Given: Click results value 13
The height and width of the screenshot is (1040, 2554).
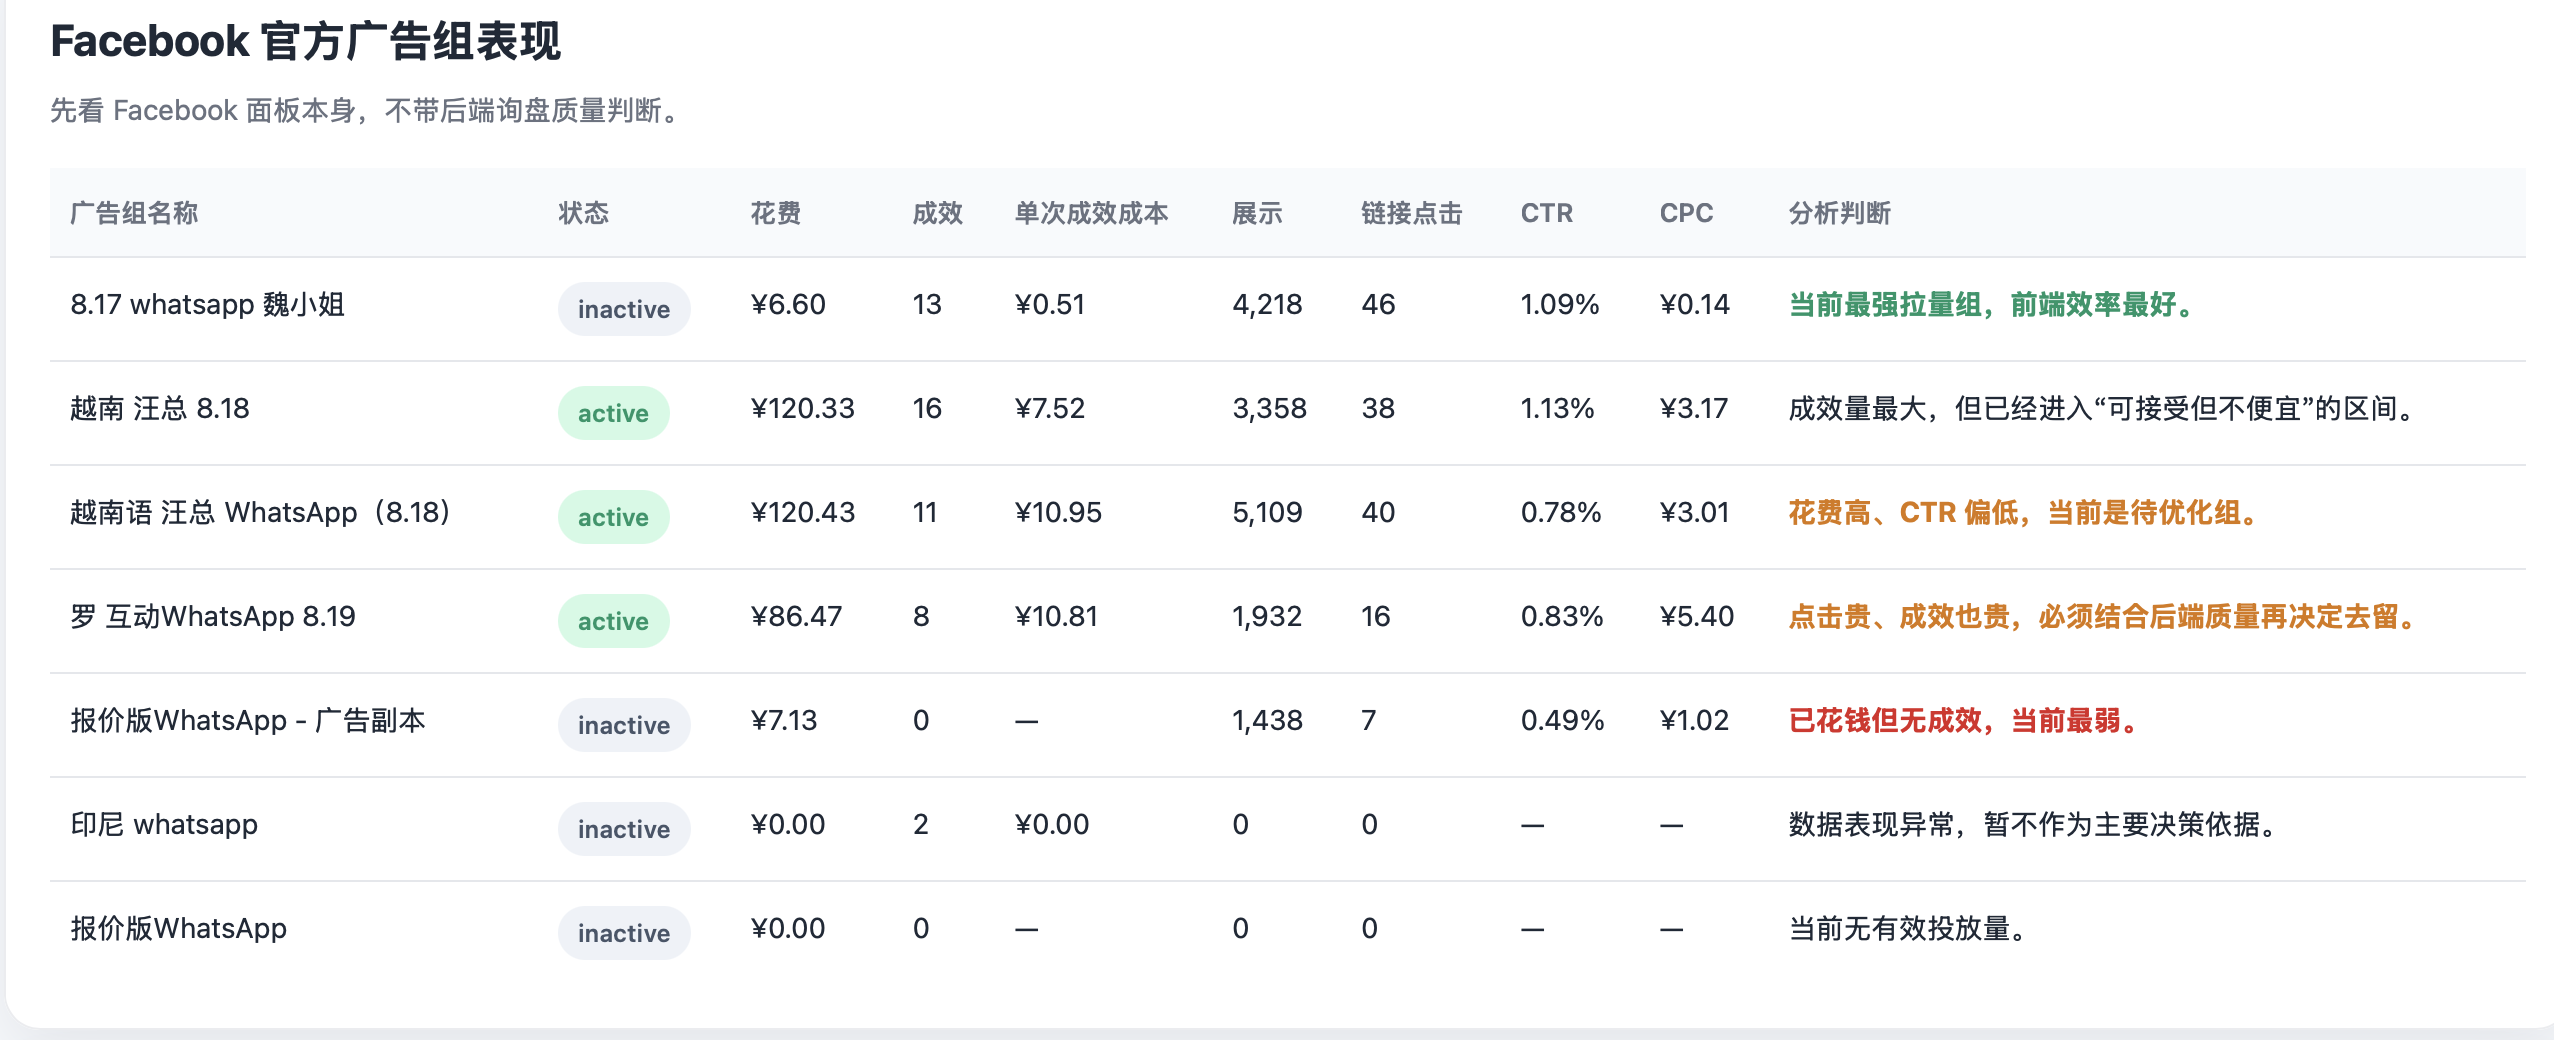Looking at the screenshot, I should coord(927,304).
